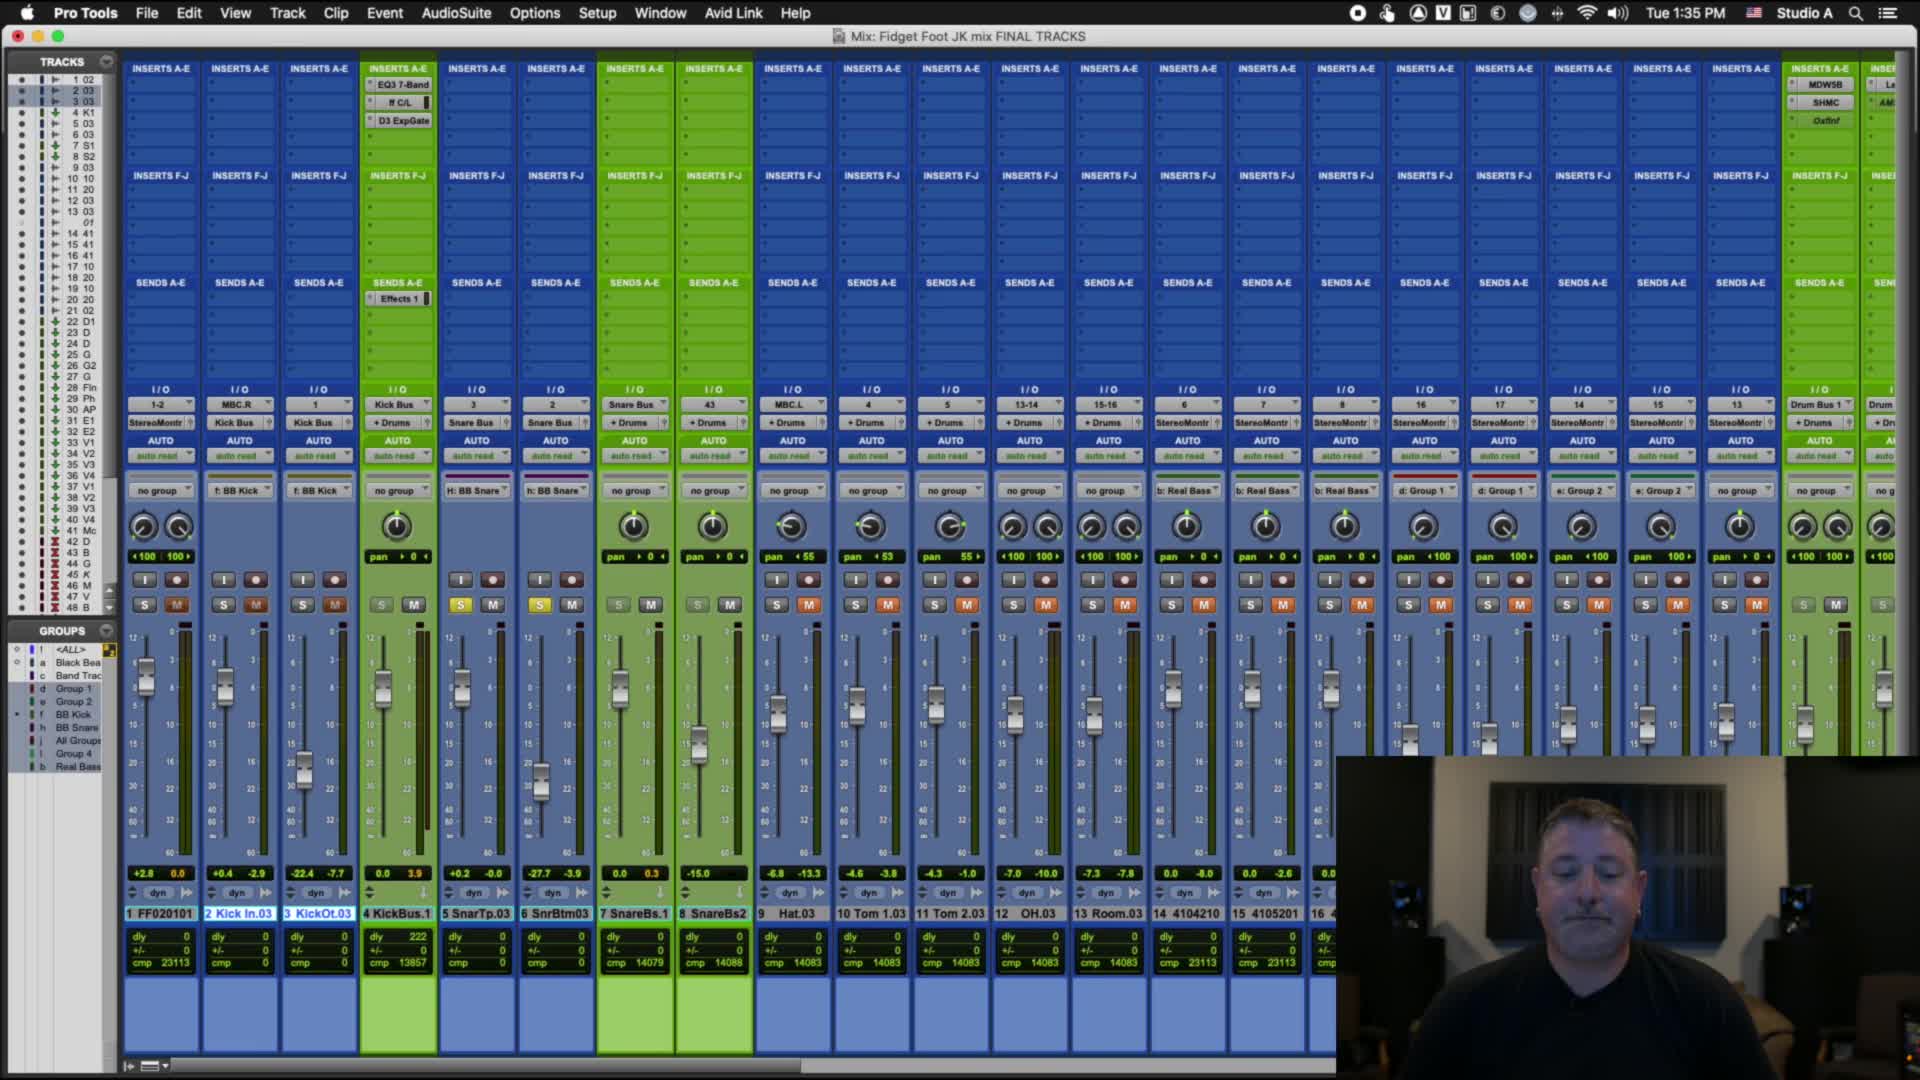Click the Effects 1 send on KickBus.1
Image resolution: width=1920 pixels, height=1080 pixels.
coord(398,299)
